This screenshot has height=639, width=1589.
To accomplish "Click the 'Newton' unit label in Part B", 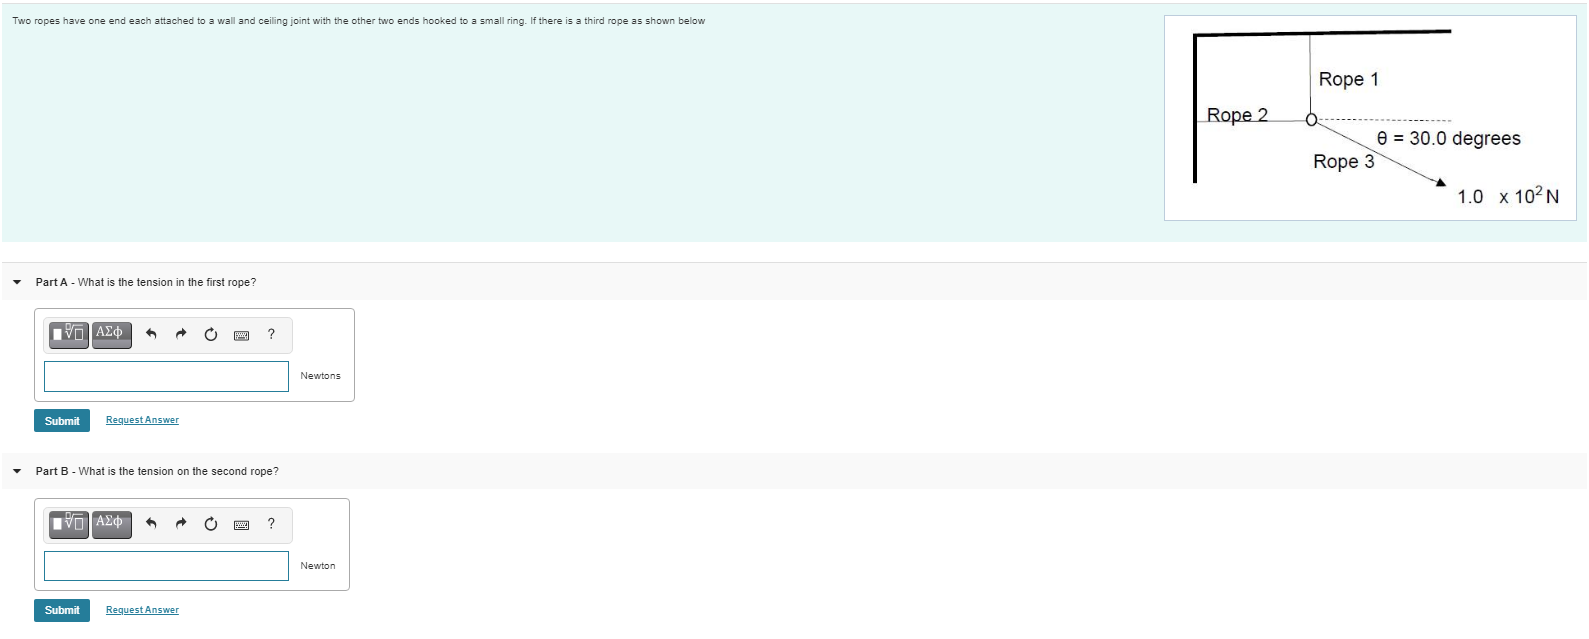I will pos(318,566).
